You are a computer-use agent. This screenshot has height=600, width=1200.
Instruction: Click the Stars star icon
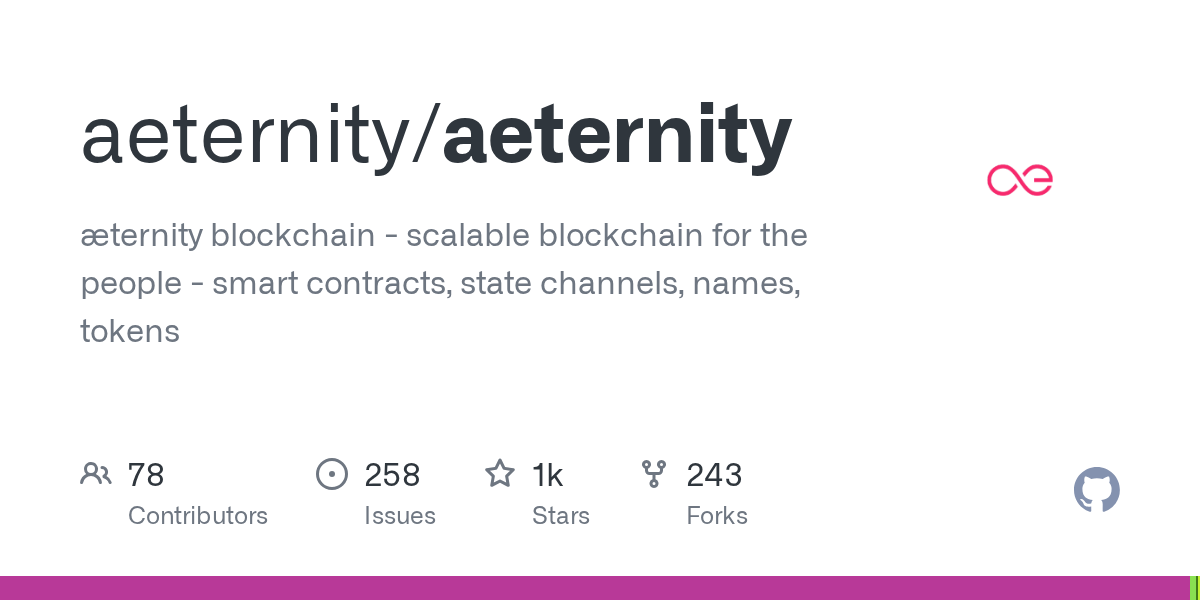pos(500,474)
